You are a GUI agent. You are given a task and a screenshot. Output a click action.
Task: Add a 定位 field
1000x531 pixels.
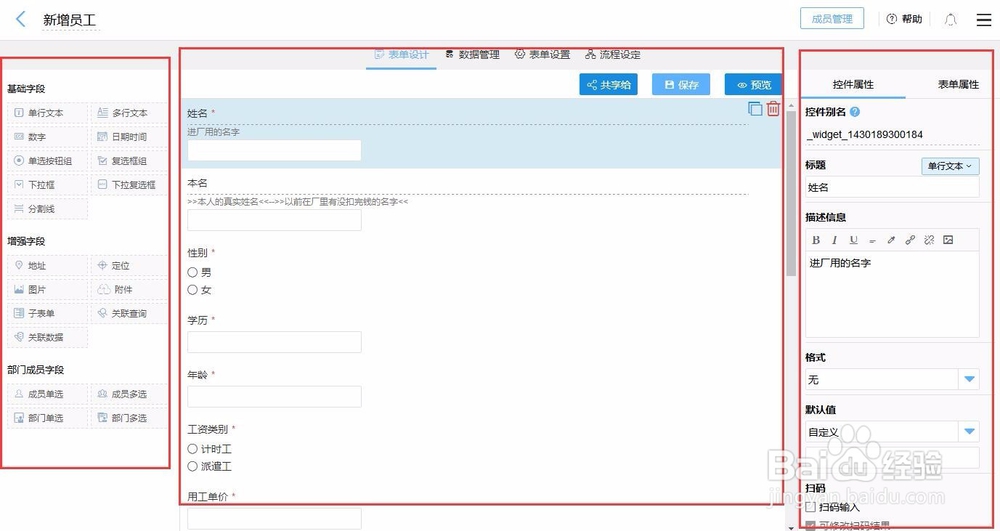[129, 266]
